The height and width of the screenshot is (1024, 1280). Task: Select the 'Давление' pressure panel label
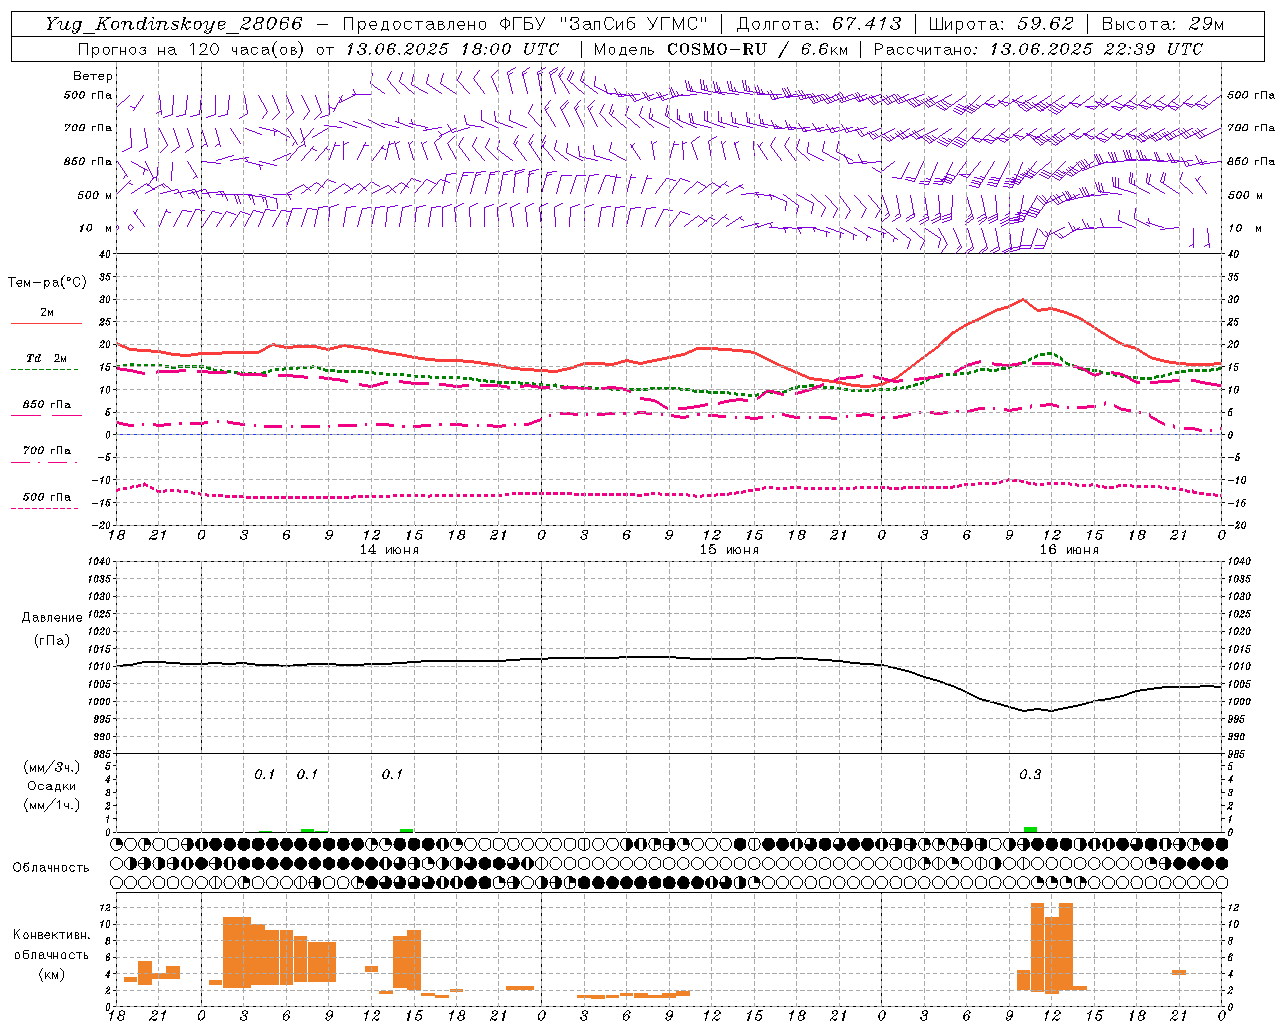coord(51,618)
